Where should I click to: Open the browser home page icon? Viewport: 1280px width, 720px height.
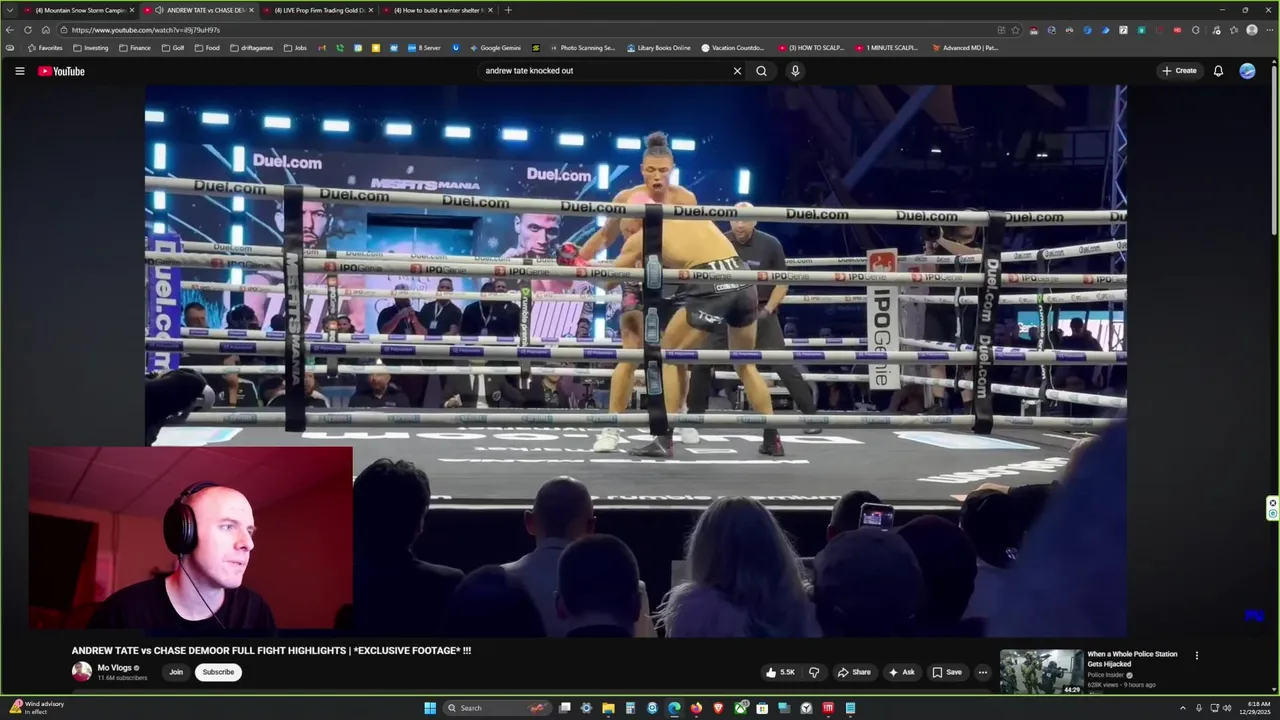46,30
